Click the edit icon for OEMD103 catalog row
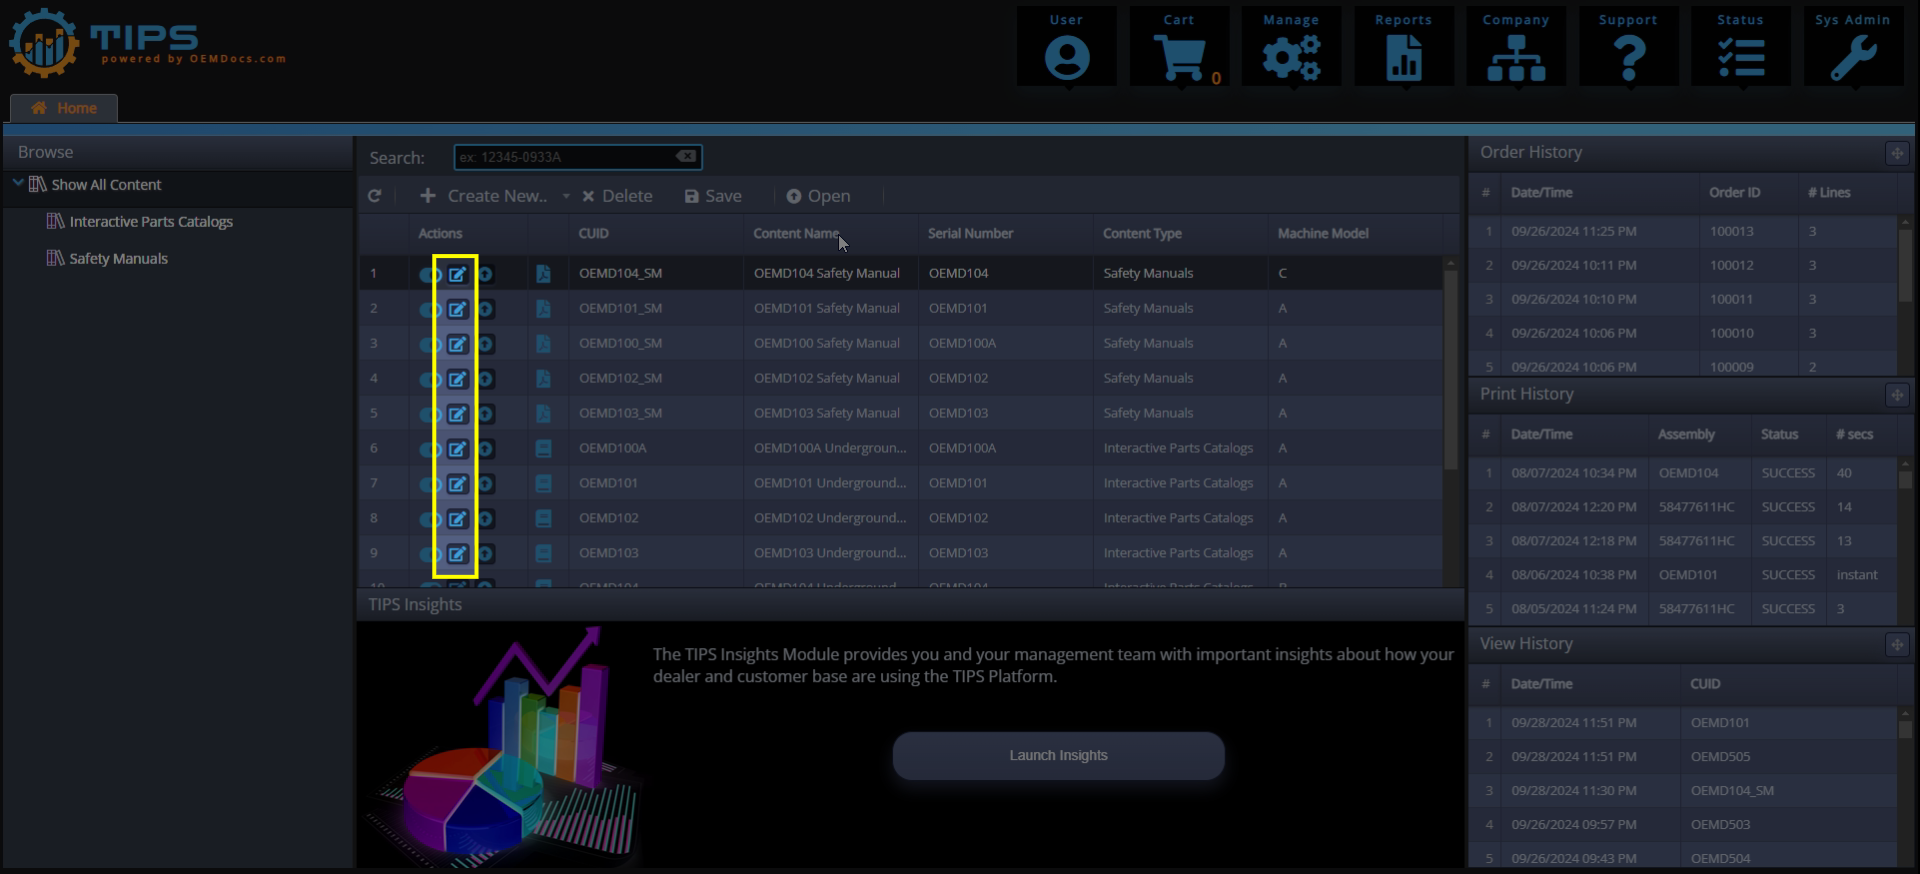The width and height of the screenshot is (1920, 874). [x=457, y=554]
